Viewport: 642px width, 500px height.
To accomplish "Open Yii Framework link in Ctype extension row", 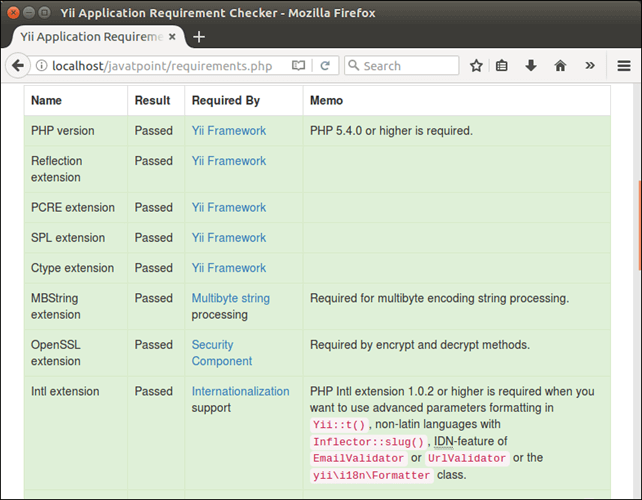I will coord(229,268).
